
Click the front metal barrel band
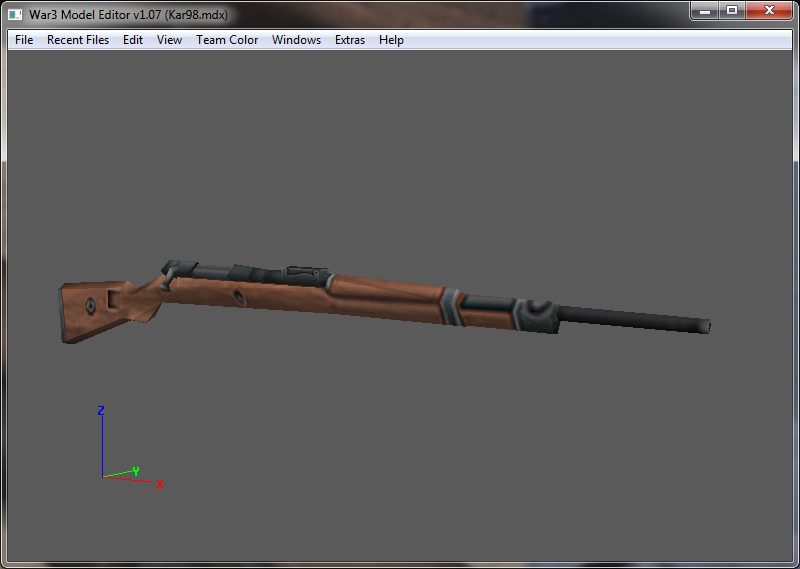pos(537,316)
